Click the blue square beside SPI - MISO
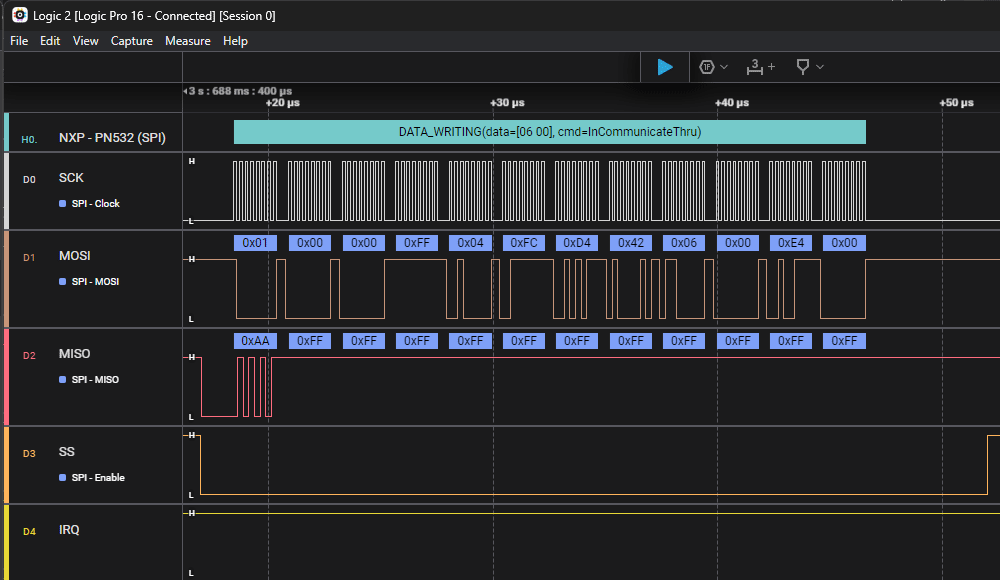The width and height of the screenshot is (1000, 580). (x=62, y=380)
